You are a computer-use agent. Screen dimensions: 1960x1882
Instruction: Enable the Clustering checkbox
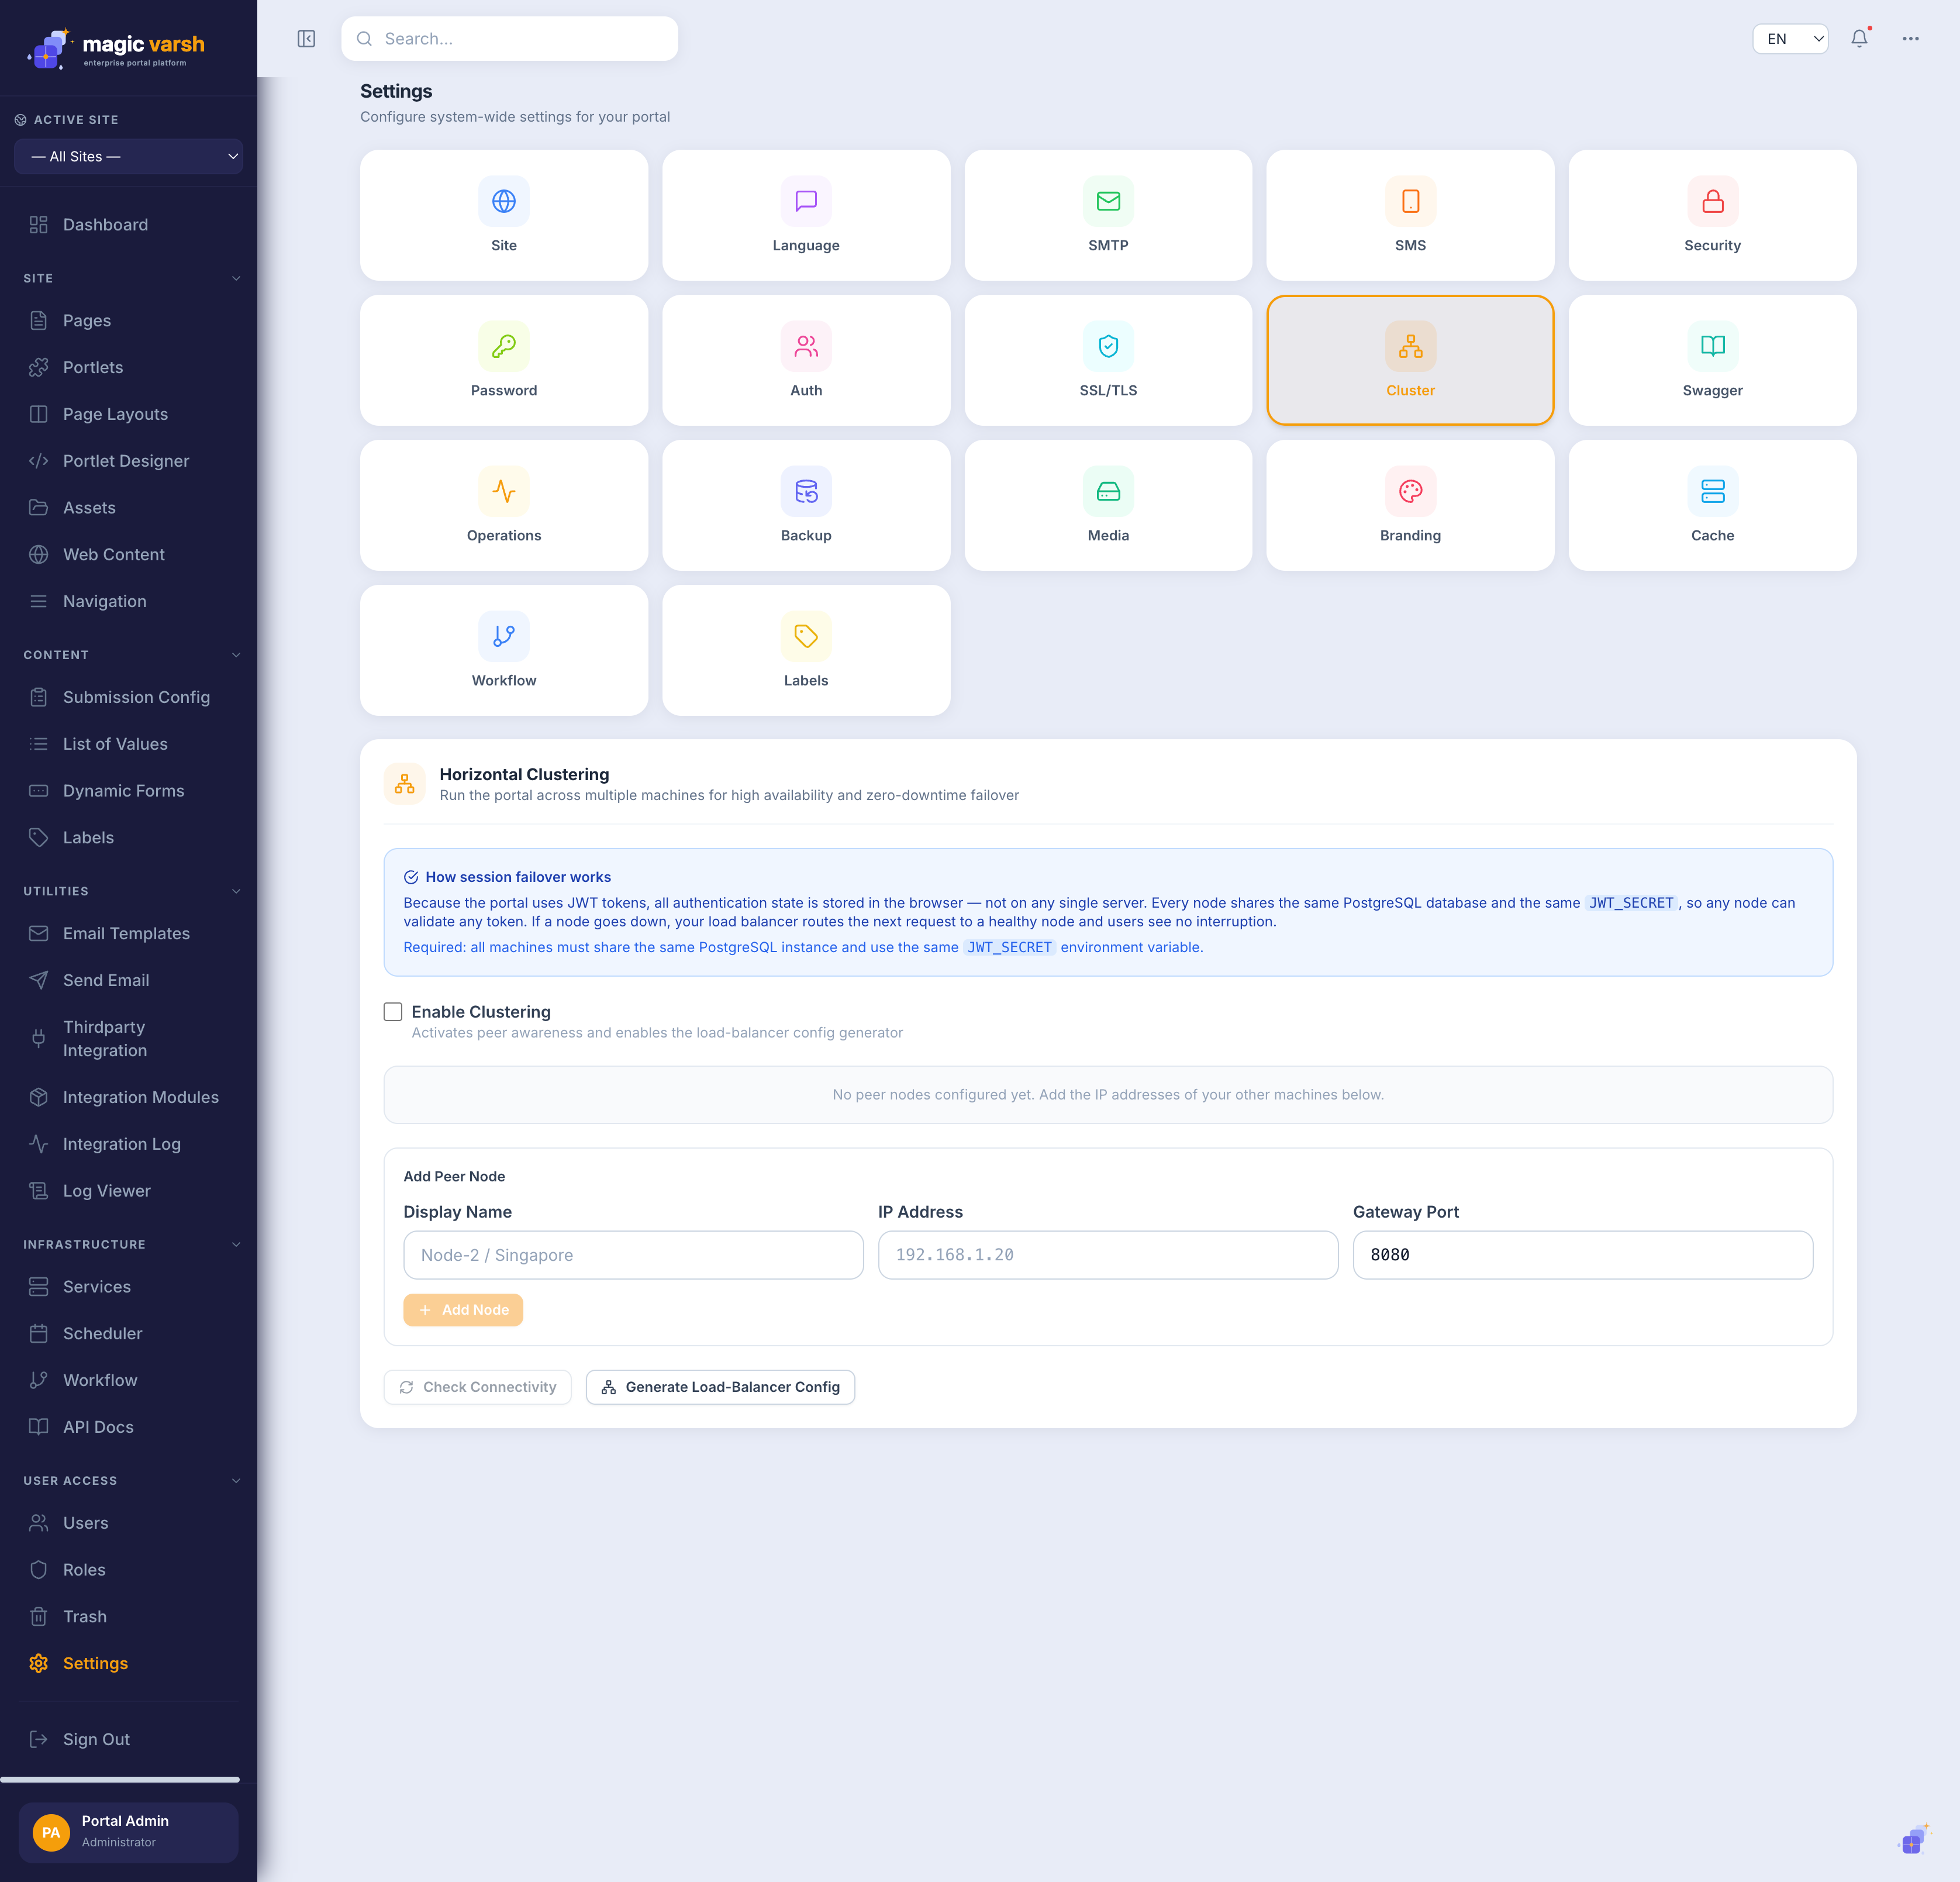coord(393,1012)
